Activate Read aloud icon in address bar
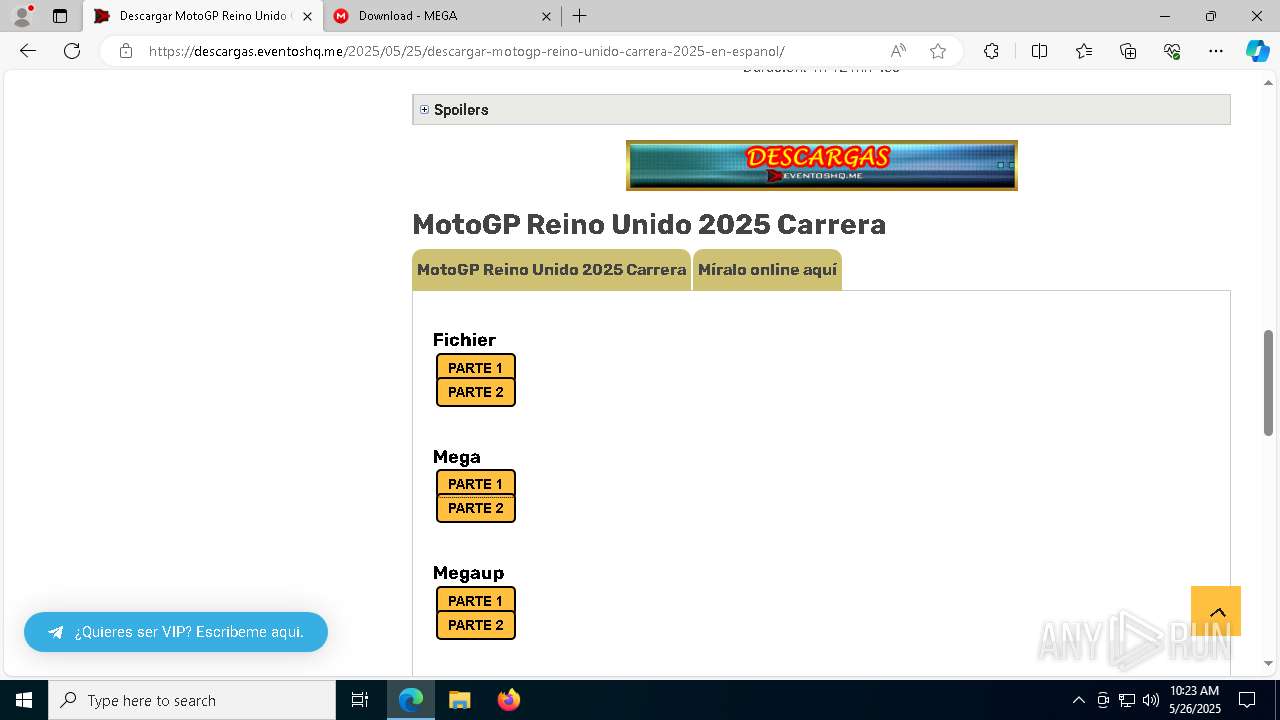The width and height of the screenshot is (1280, 720). pos(898,51)
